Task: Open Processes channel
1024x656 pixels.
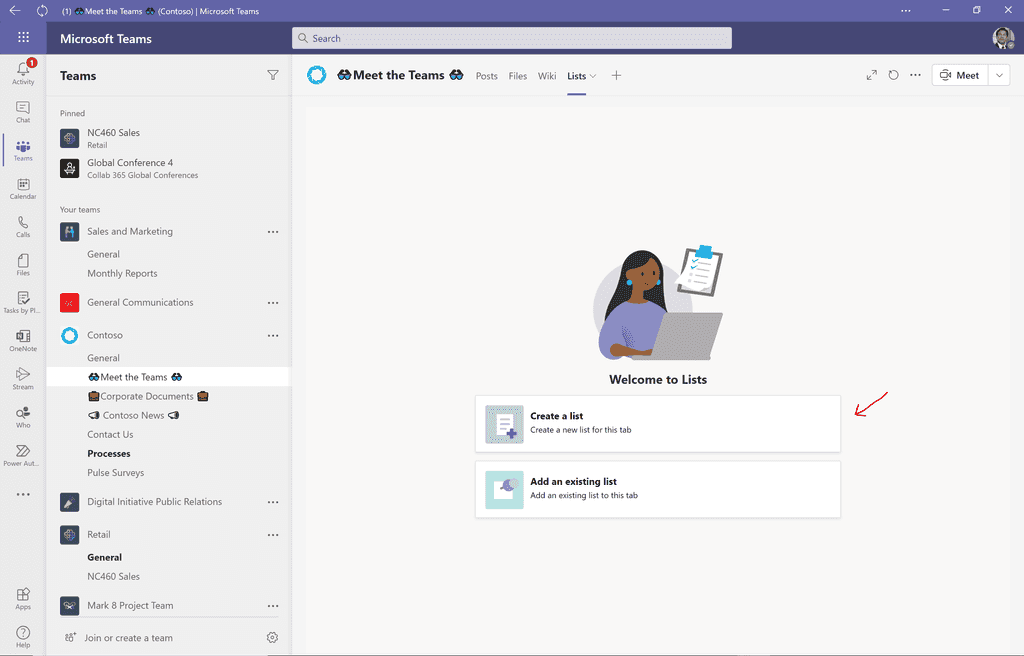Action: pyautogui.click(x=109, y=453)
